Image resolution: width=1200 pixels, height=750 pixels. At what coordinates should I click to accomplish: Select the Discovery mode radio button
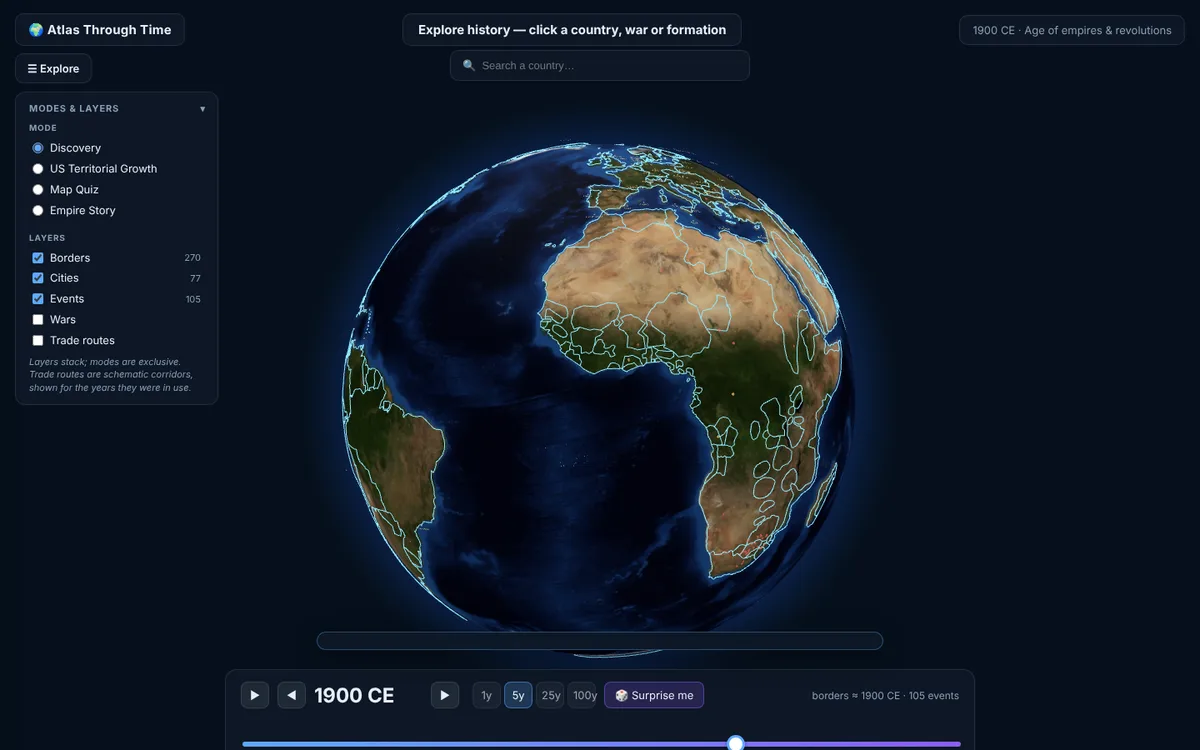(x=38, y=148)
